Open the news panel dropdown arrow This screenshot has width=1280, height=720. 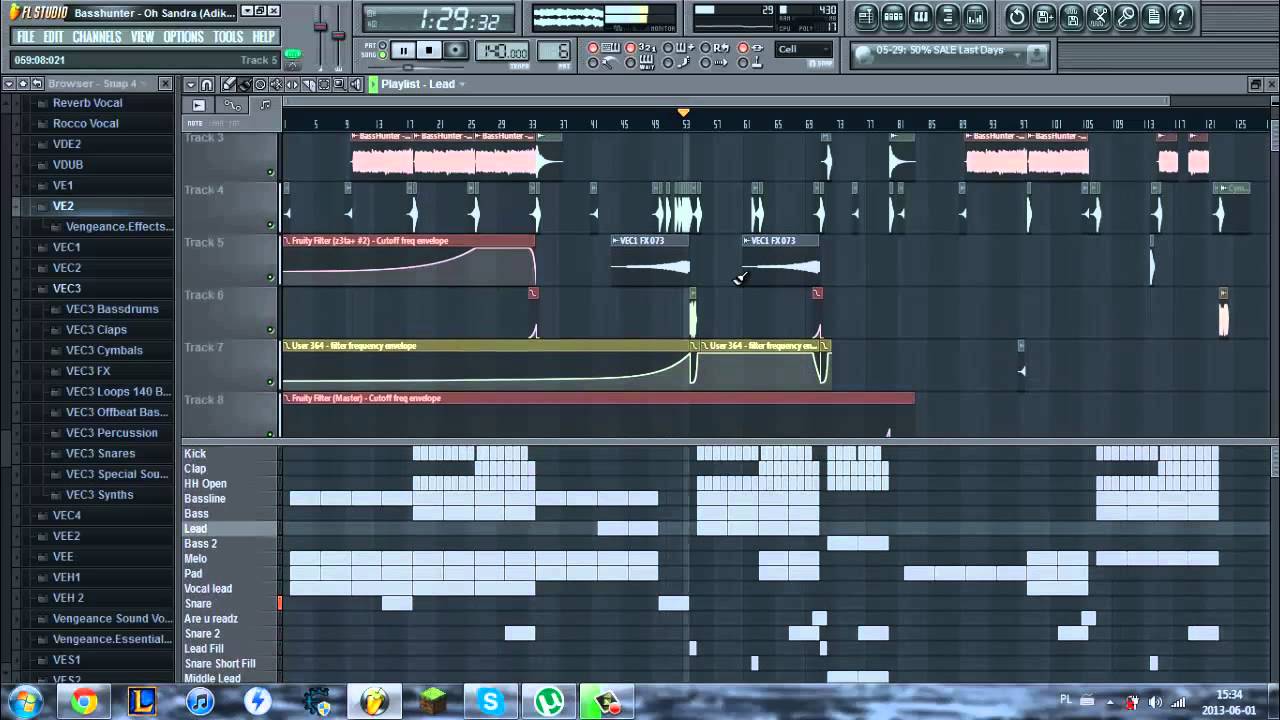coord(1017,55)
